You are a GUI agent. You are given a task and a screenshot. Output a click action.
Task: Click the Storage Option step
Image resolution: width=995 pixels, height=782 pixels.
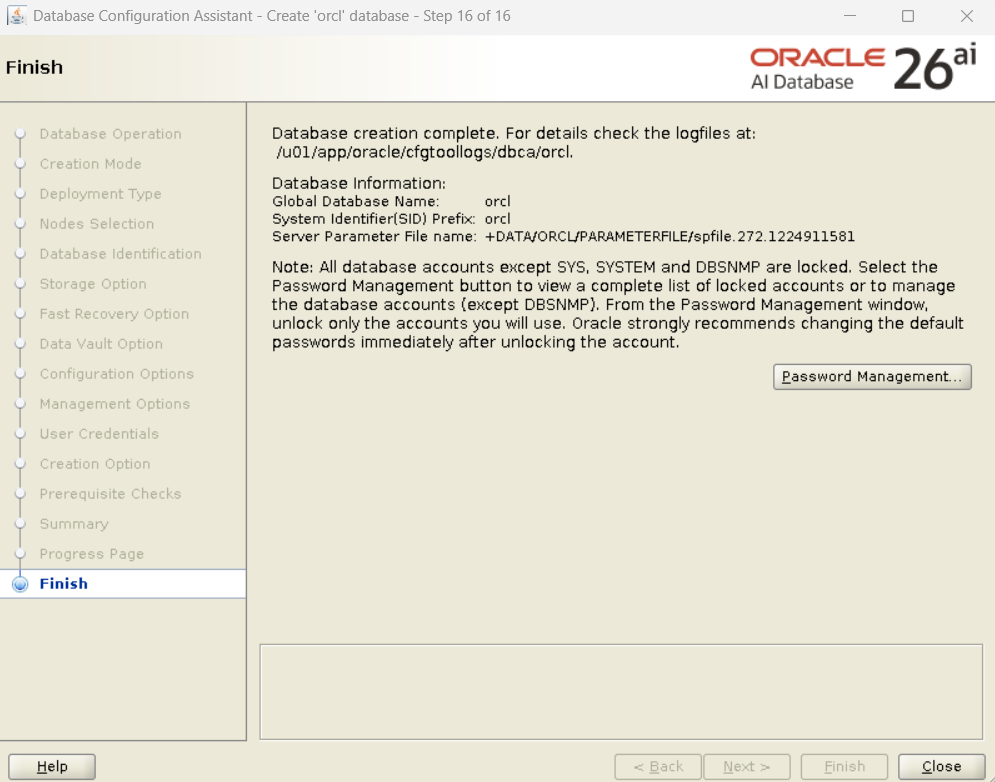(93, 284)
